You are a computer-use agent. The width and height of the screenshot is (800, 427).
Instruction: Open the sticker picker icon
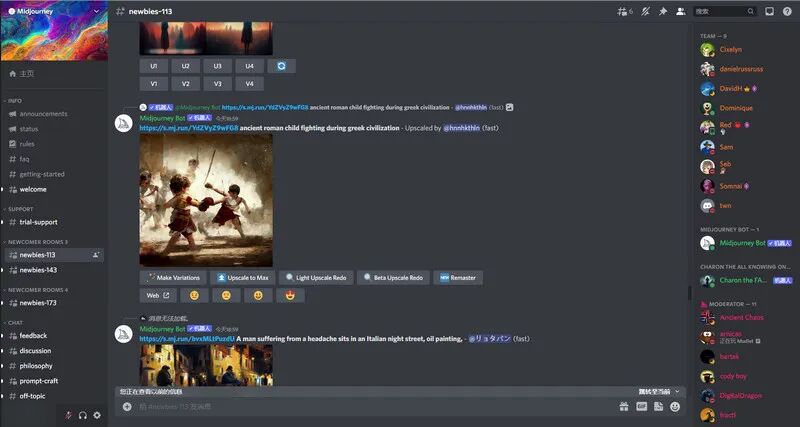658,407
